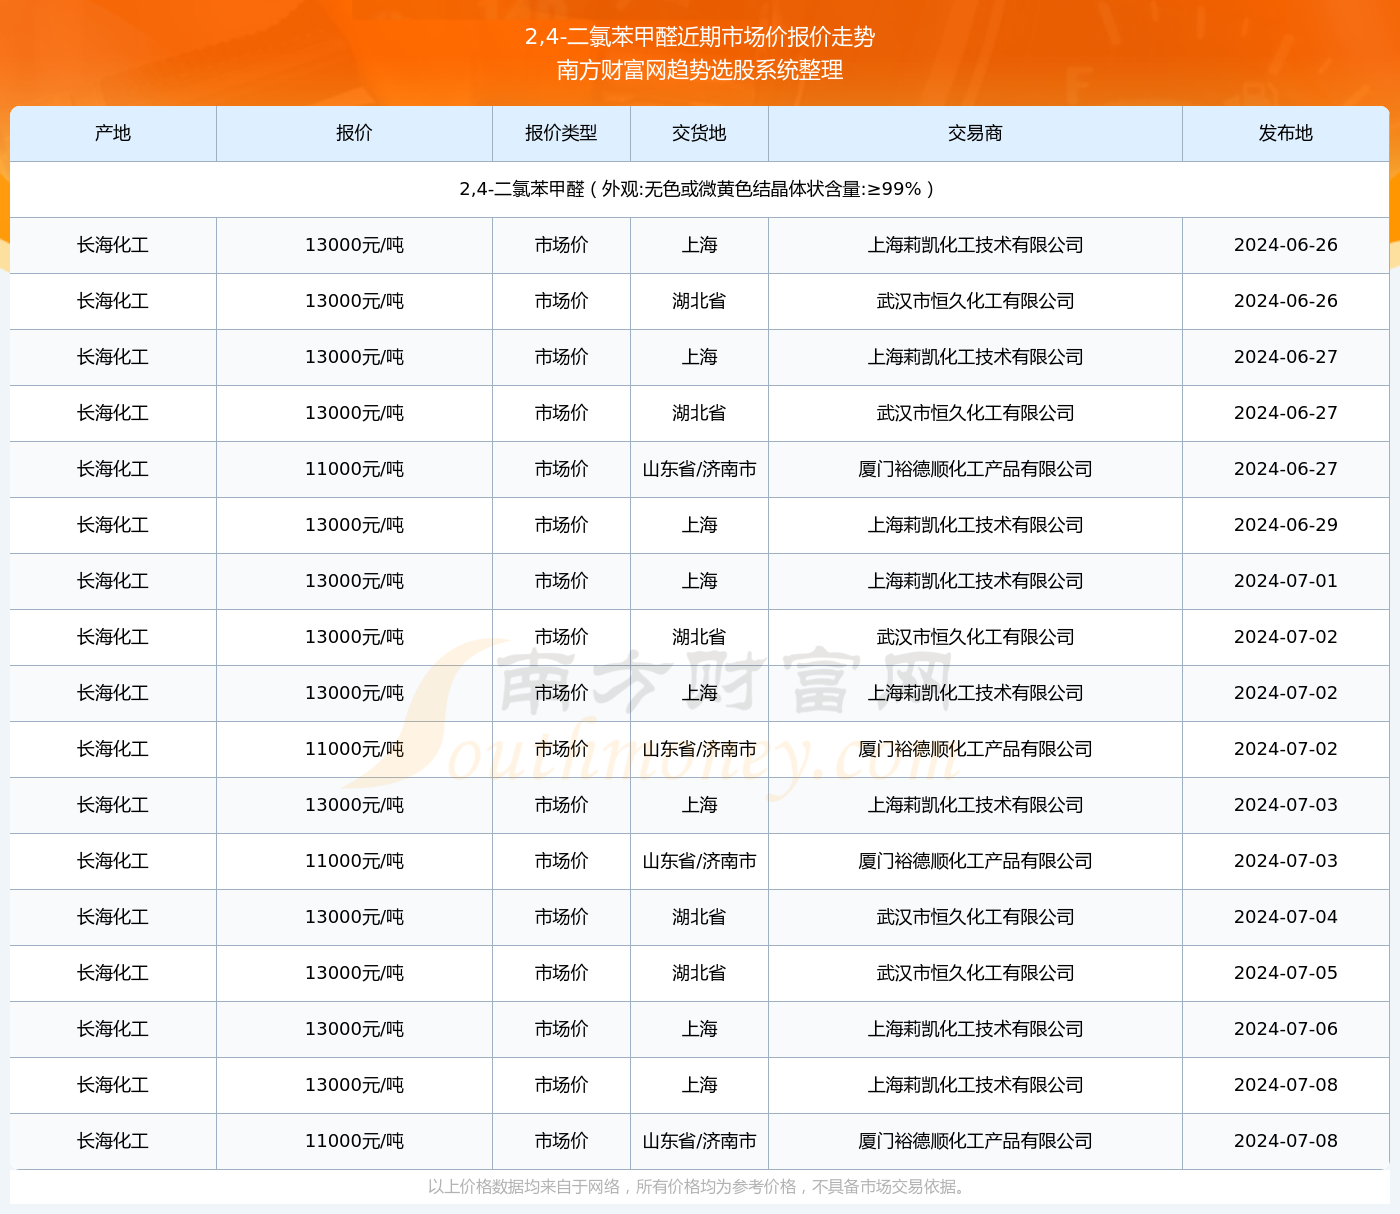Screen dimensions: 1400x1214
Task: Select date 2024-07-02 in 武汉市恒久化工 row
Action: 1286,637
